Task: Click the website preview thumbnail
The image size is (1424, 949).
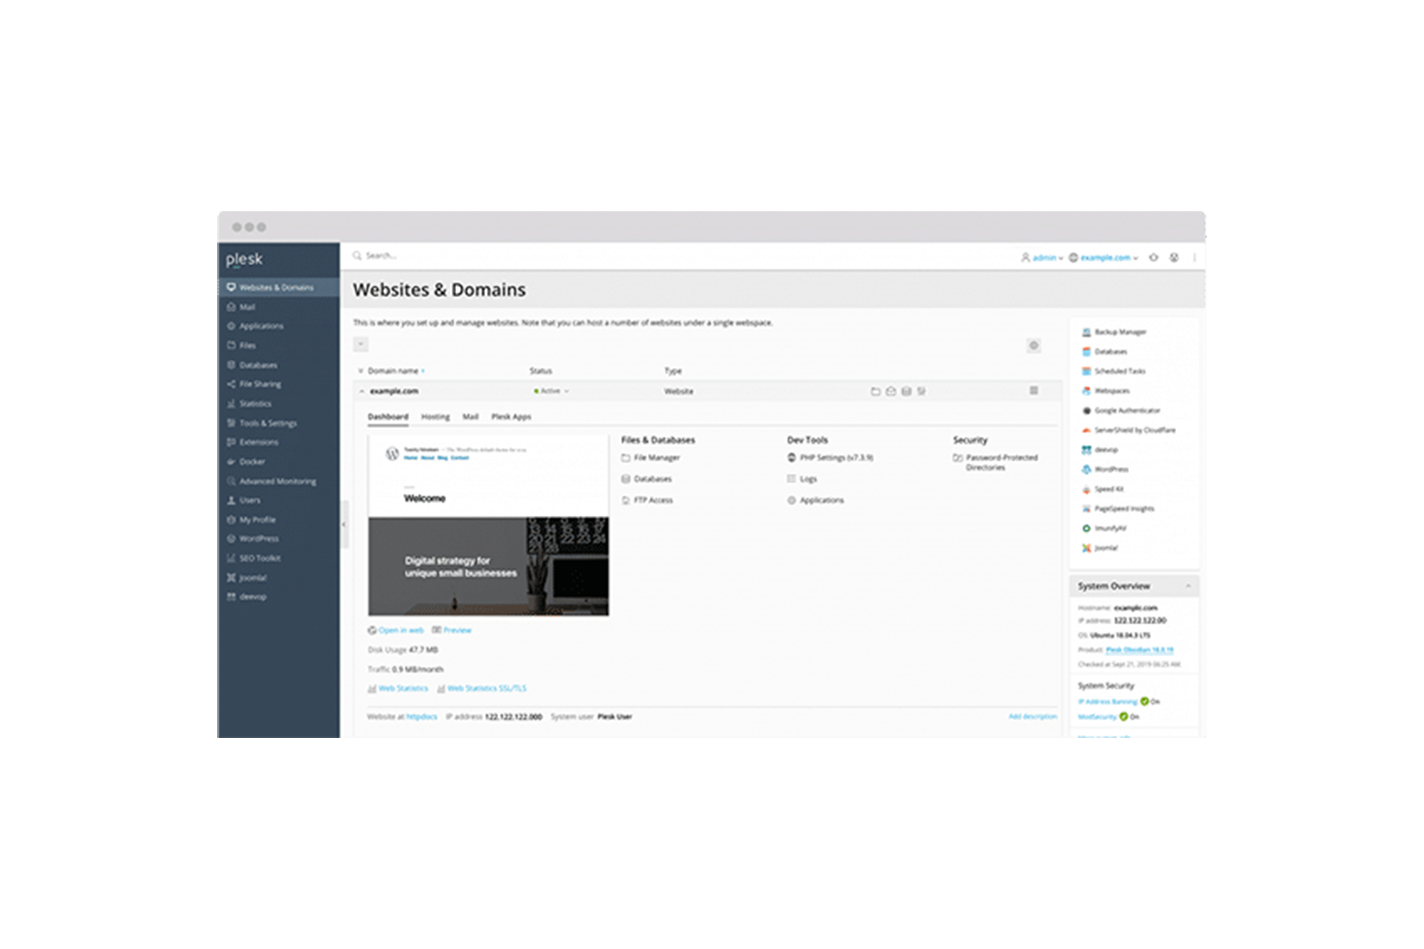Action: point(488,525)
